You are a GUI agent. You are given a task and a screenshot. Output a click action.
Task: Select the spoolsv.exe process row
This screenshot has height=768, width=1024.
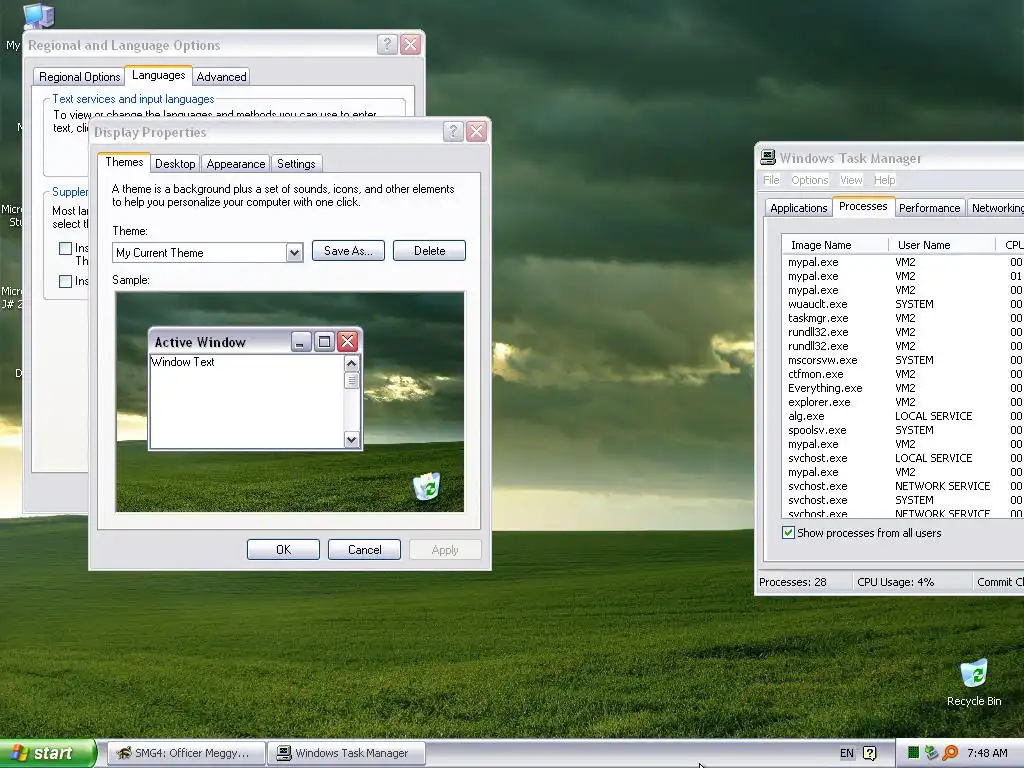tap(904, 430)
